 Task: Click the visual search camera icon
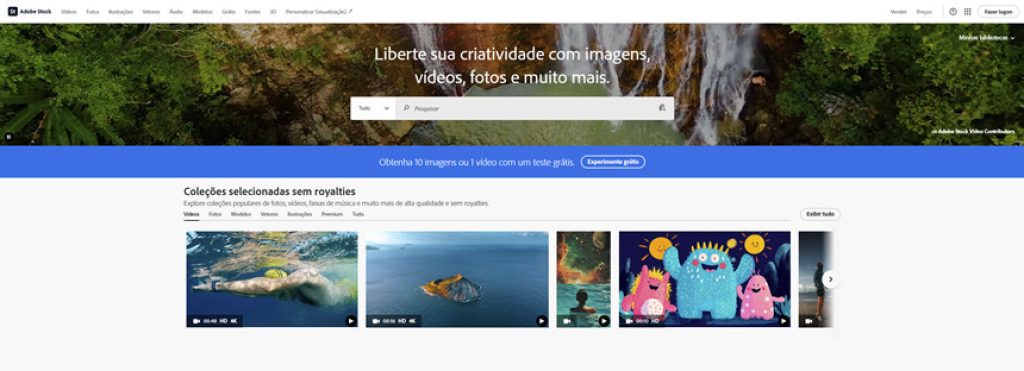pyautogui.click(x=662, y=108)
